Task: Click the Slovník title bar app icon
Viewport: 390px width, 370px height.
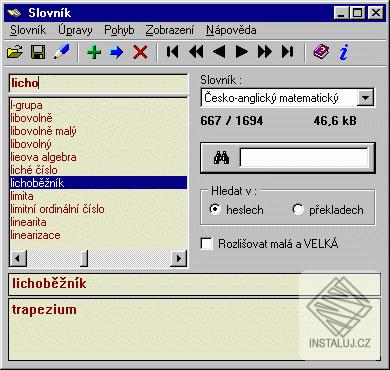Action: pyautogui.click(x=15, y=13)
